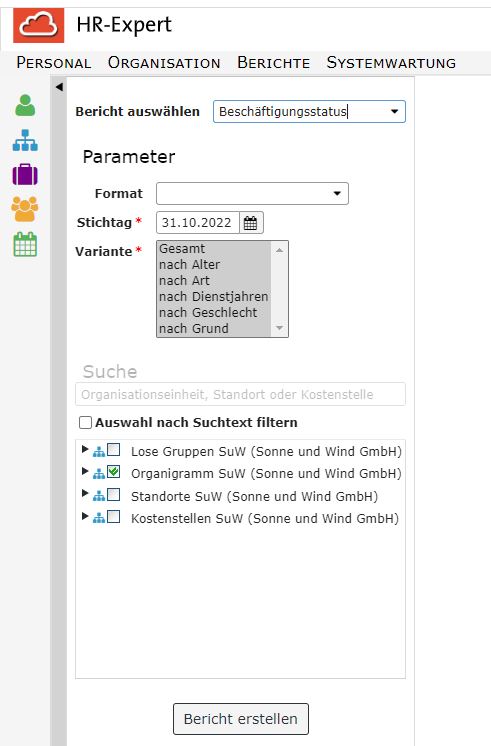The height and width of the screenshot is (746, 491).
Task: Collapse the panel with the left arrow
Action: (x=59, y=87)
